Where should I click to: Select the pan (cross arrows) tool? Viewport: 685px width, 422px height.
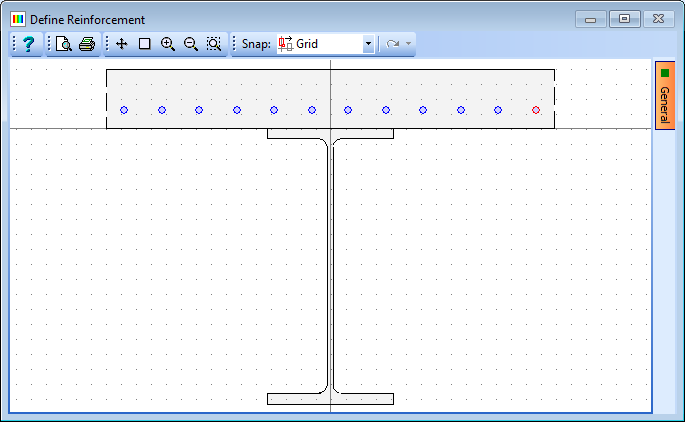[x=121, y=44]
